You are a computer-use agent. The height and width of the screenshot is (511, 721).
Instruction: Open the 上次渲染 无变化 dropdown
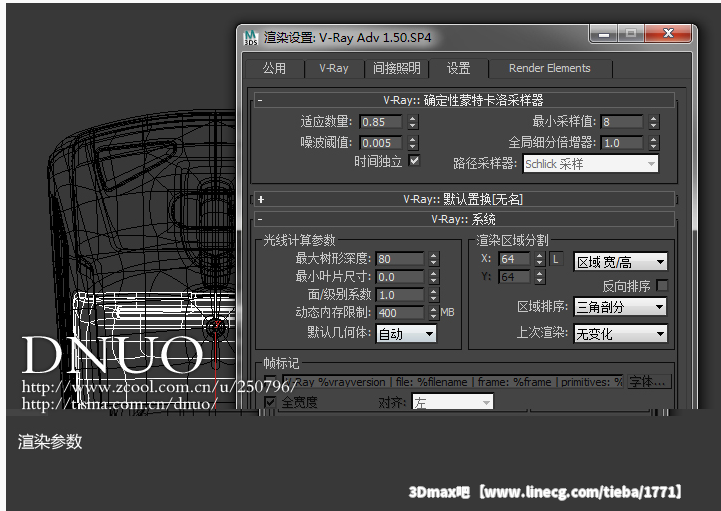pos(620,333)
